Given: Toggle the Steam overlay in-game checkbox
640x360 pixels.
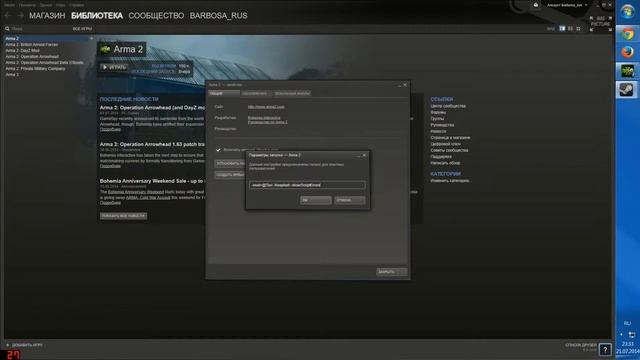Looking at the screenshot, I should (218, 150).
